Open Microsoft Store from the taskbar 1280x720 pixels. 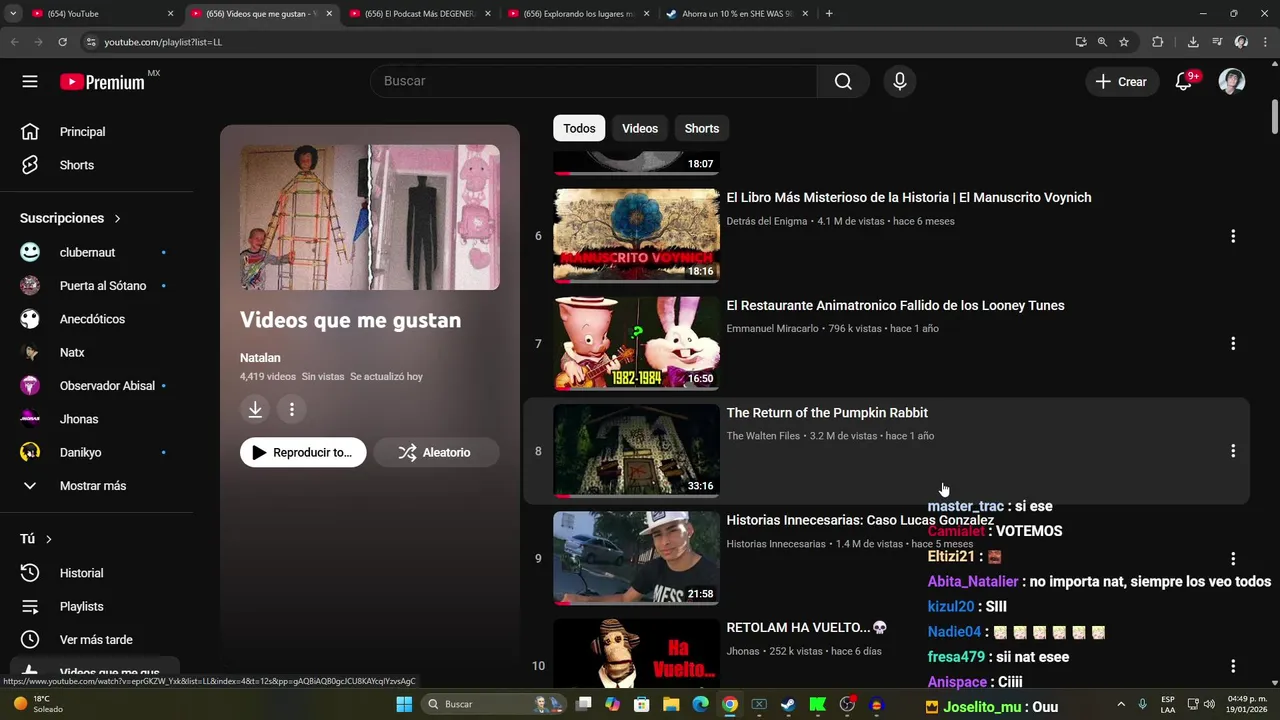tap(642, 704)
